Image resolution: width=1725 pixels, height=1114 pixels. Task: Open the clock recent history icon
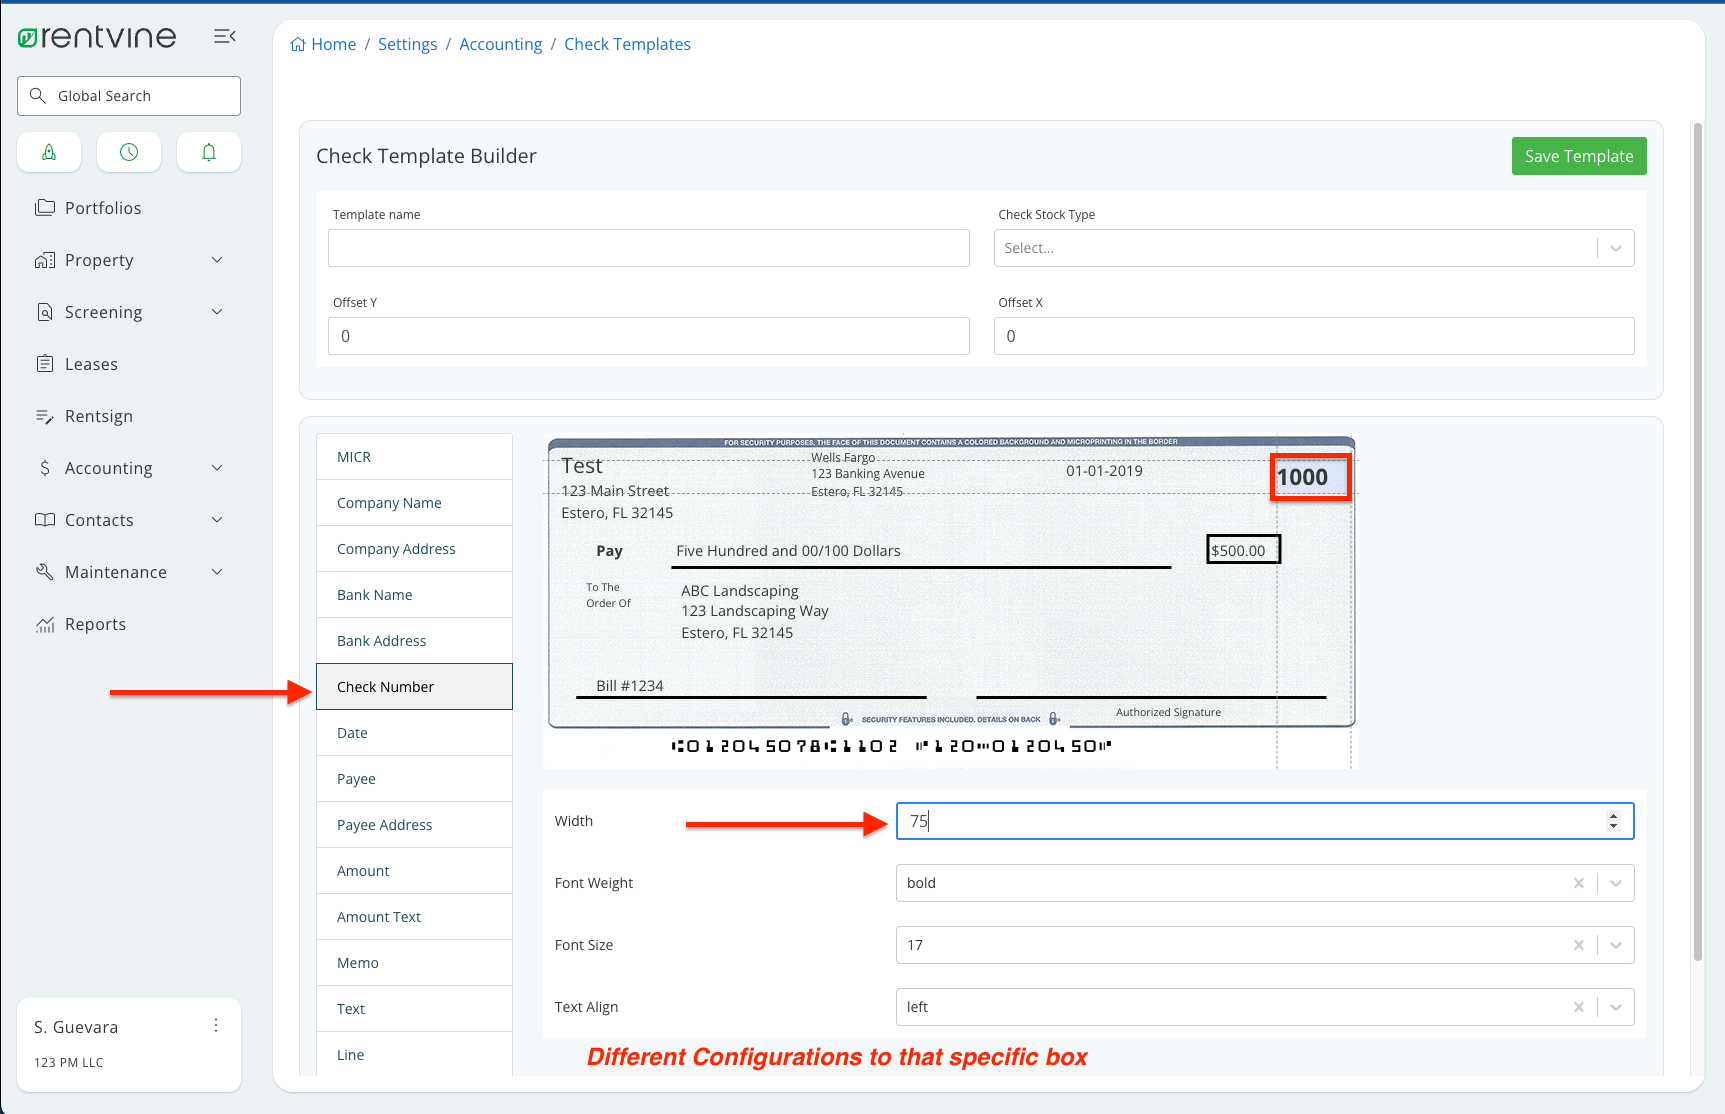click(x=129, y=152)
